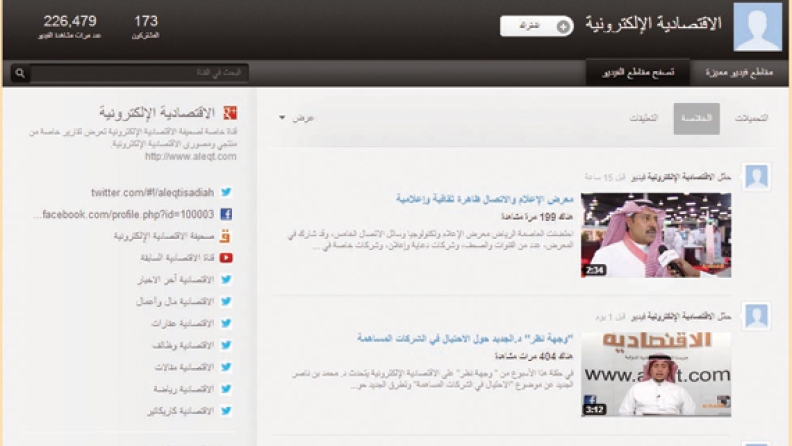Click the red YouTube icon in sidebar
Viewport: 792px width, 446px height.
pyautogui.click(x=226, y=258)
